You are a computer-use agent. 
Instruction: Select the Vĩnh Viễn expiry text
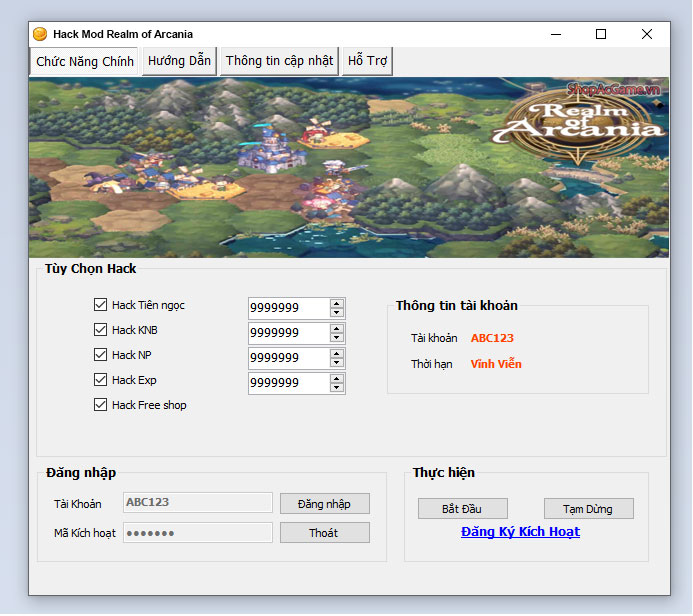tap(496, 364)
